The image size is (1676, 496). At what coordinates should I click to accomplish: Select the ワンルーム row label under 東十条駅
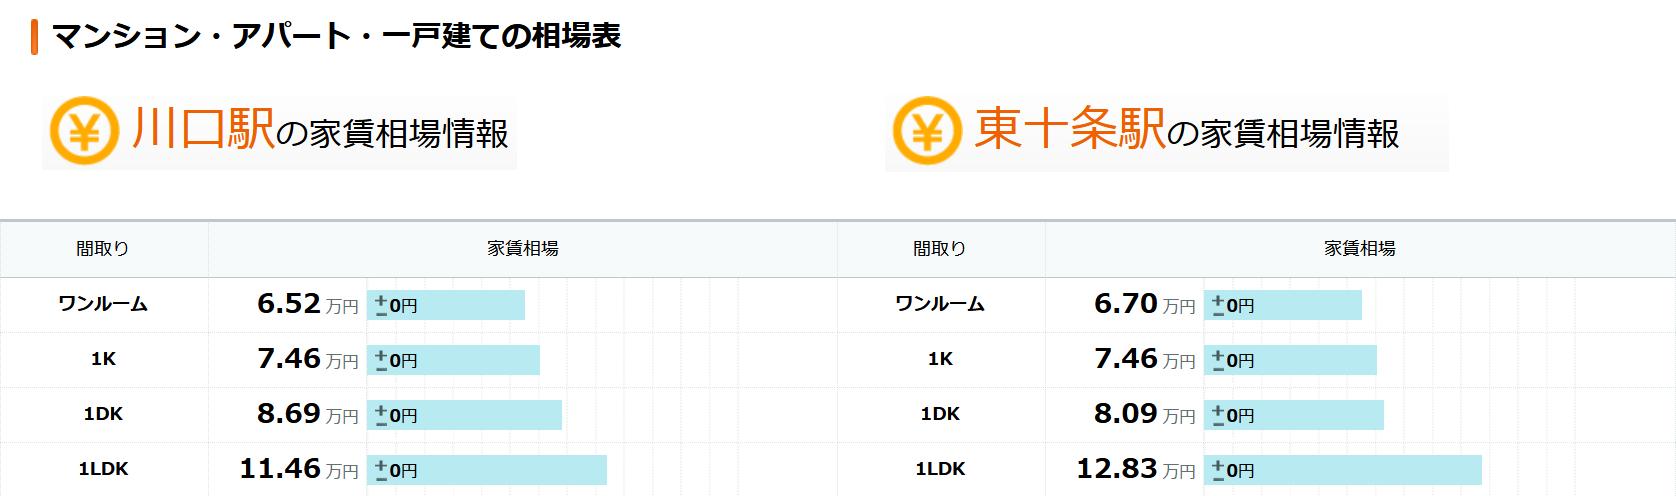(940, 304)
